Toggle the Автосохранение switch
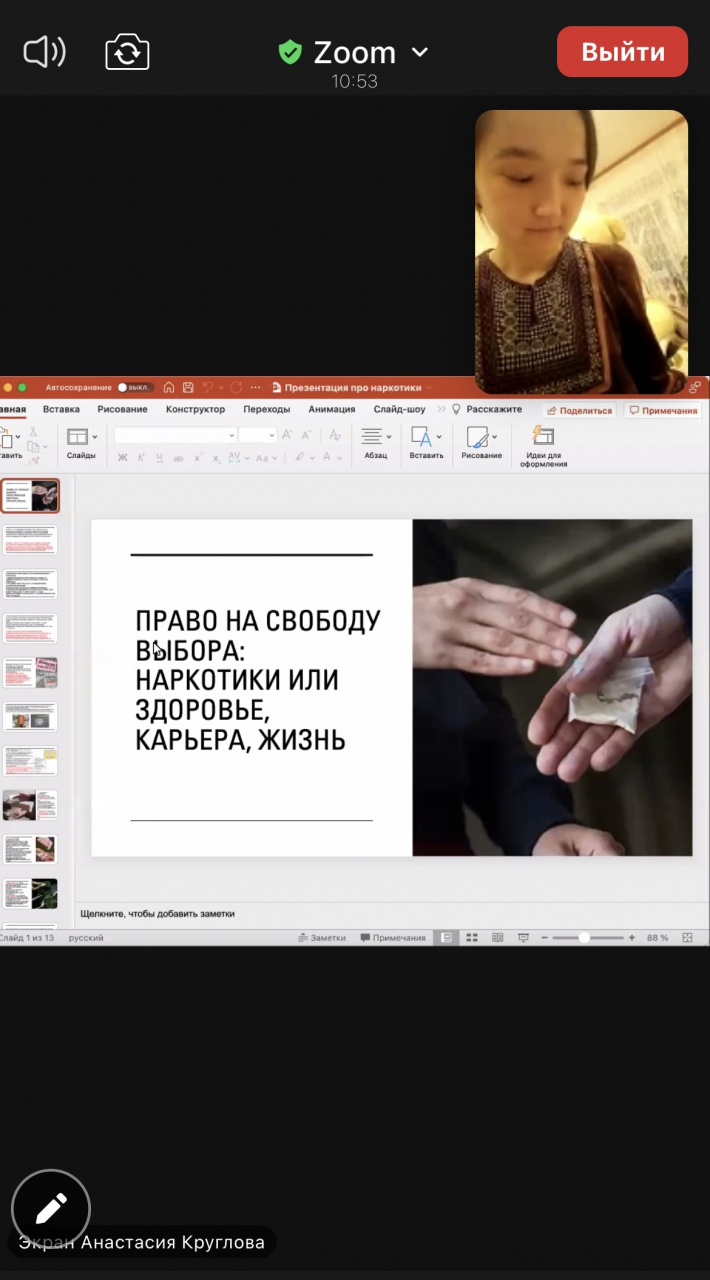 [134, 387]
